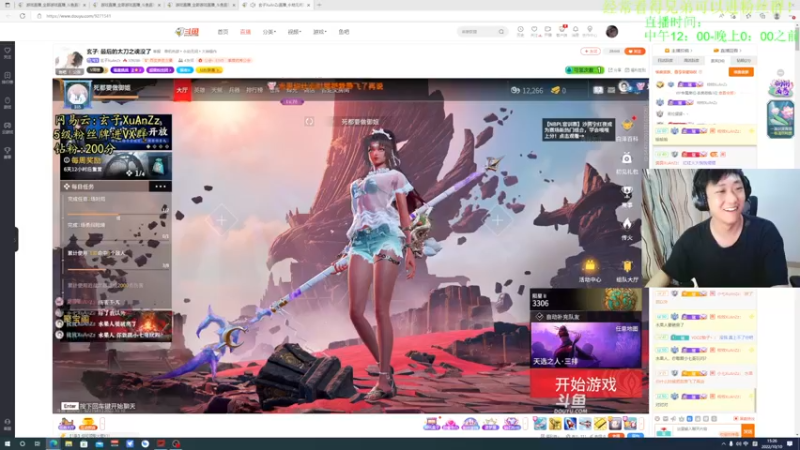Screen dimensions: 800x450
Task: Open the 组队大厅 team lobby icon
Action: tap(627, 266)
